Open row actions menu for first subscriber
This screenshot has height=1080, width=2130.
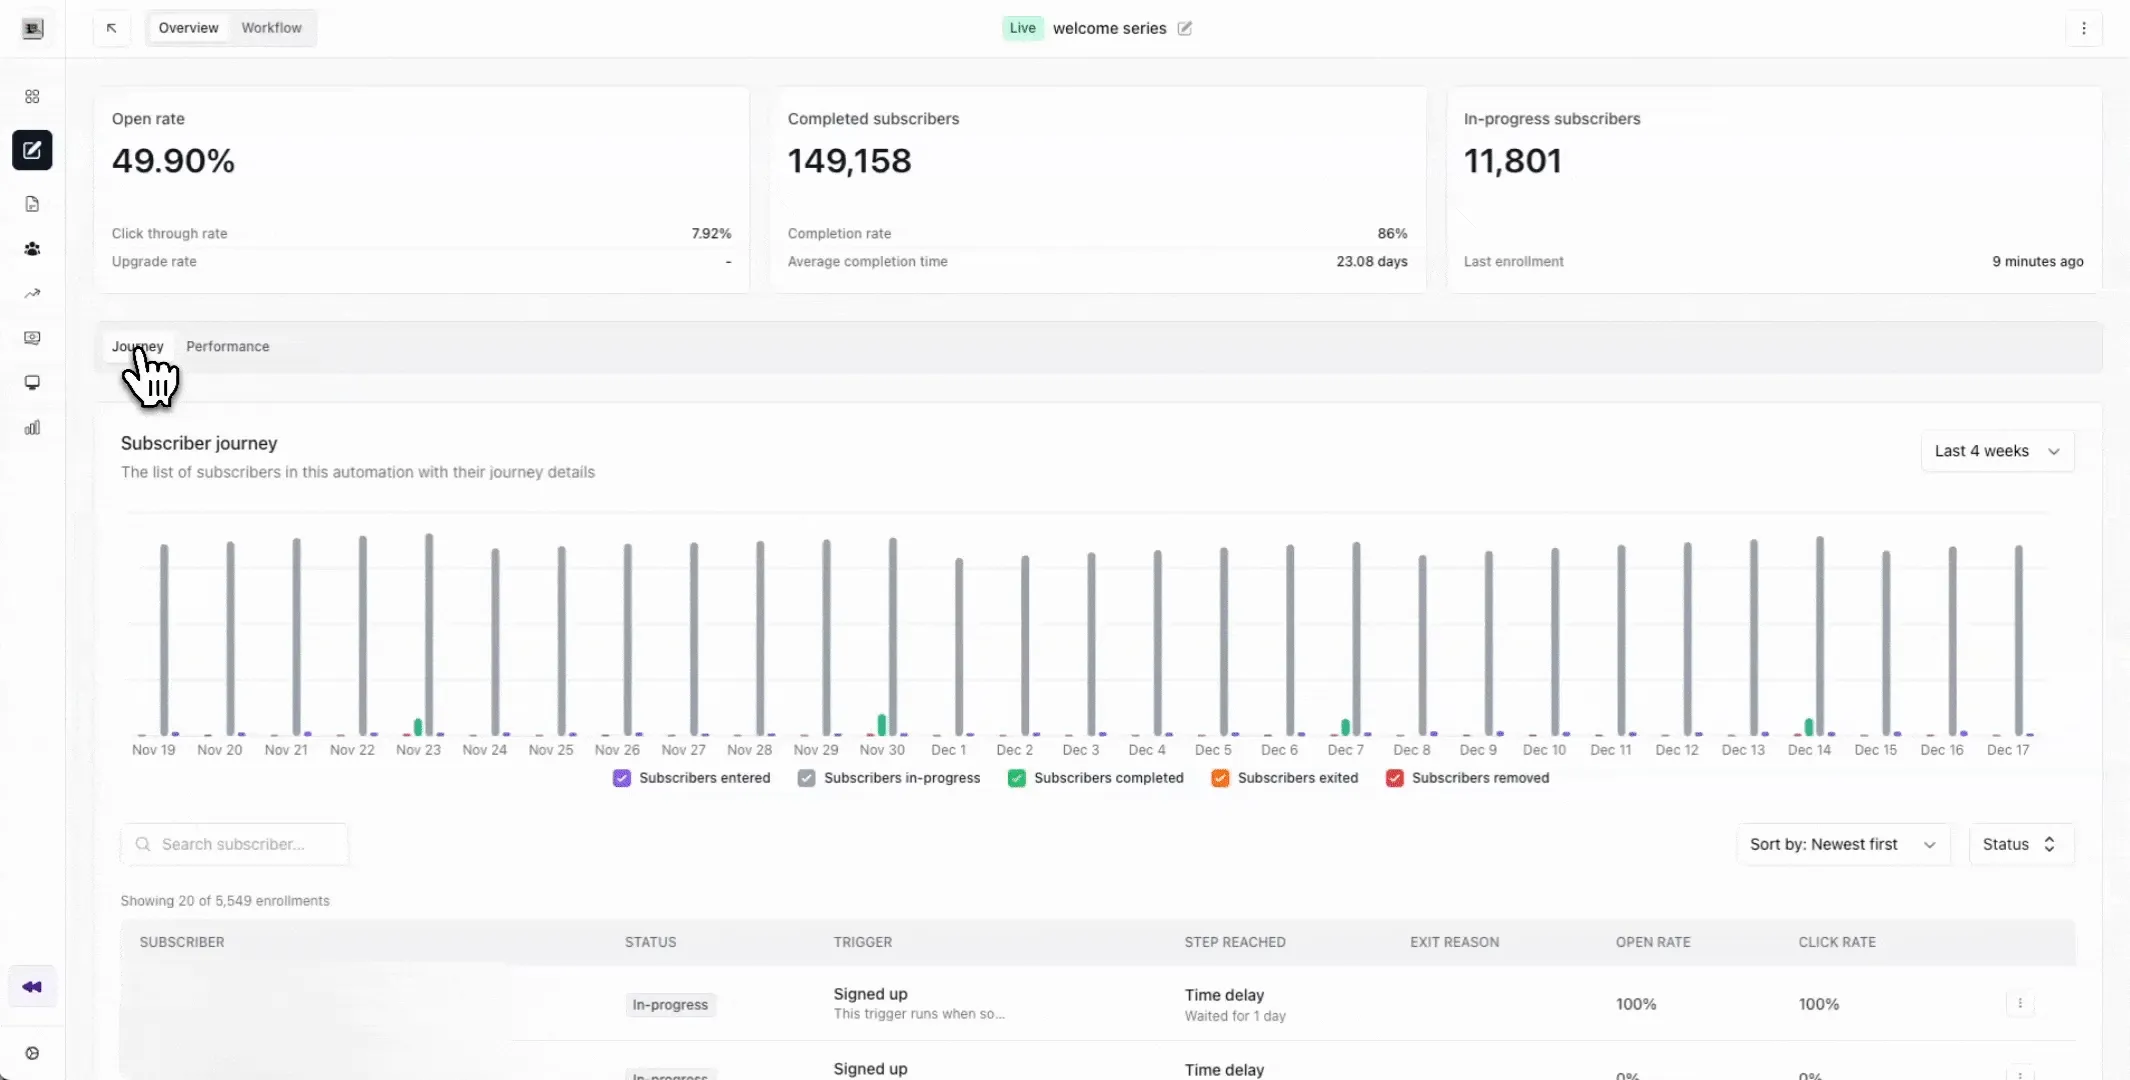(2020, 1003)
